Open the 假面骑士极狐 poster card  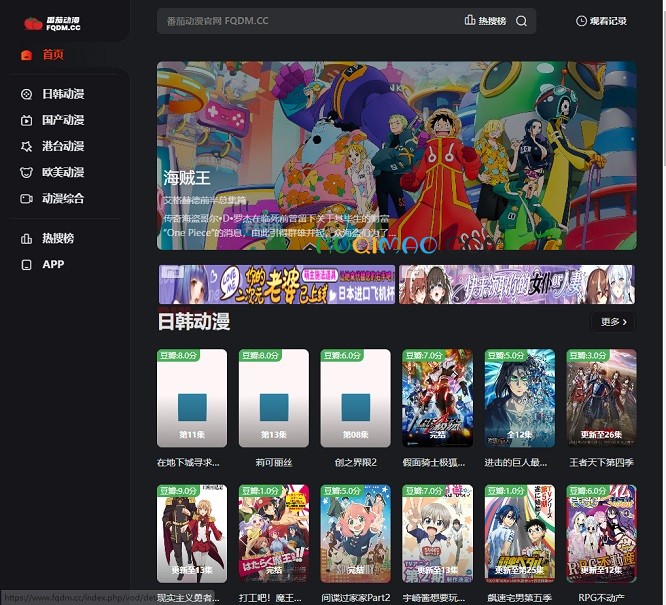pyautogui.click(x=437, y=398)
